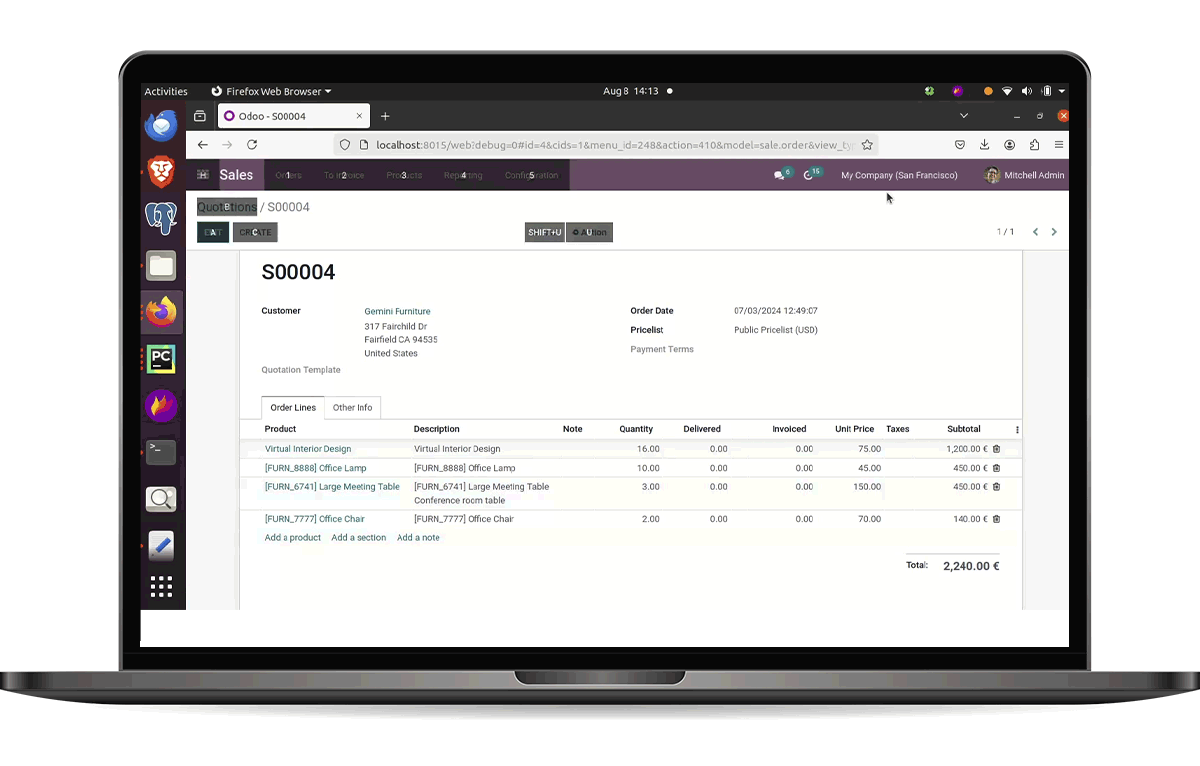1200x766 pixels.
Task: Click the browser address bar URL
Action: (614, 145)
